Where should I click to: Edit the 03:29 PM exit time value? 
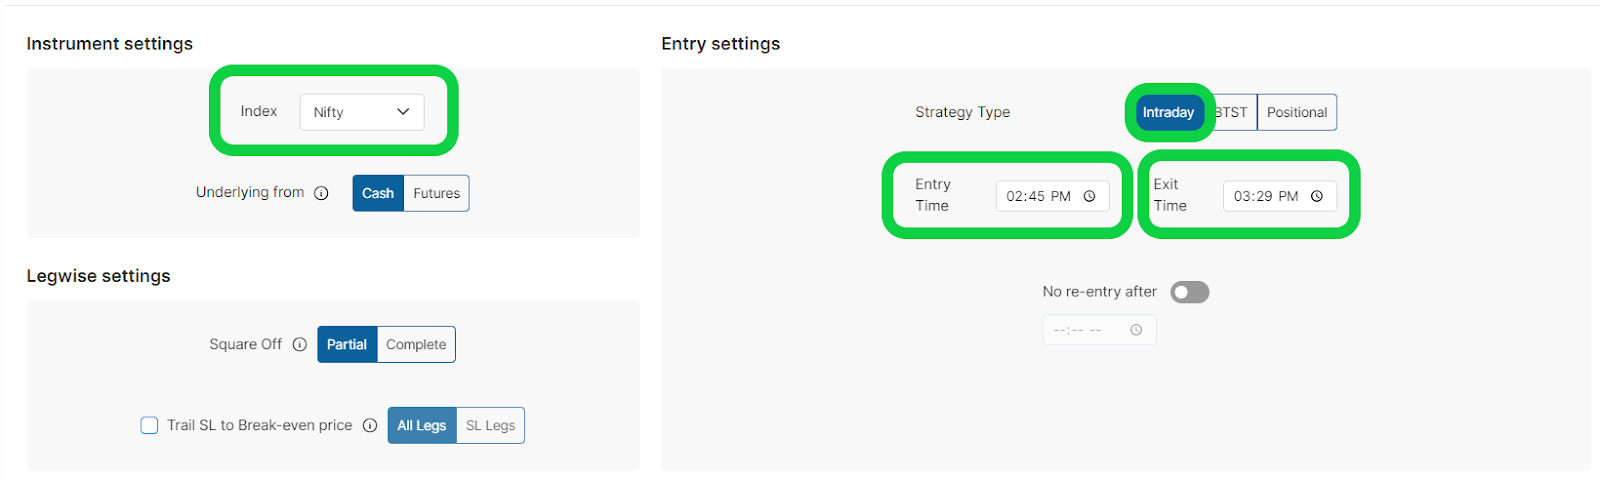tap(1266, 196)
